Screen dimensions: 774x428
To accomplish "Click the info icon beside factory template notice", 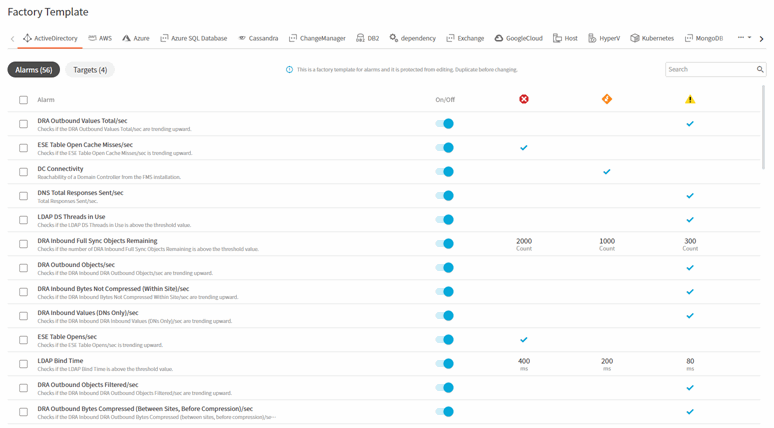I will [x=290, y=70].
